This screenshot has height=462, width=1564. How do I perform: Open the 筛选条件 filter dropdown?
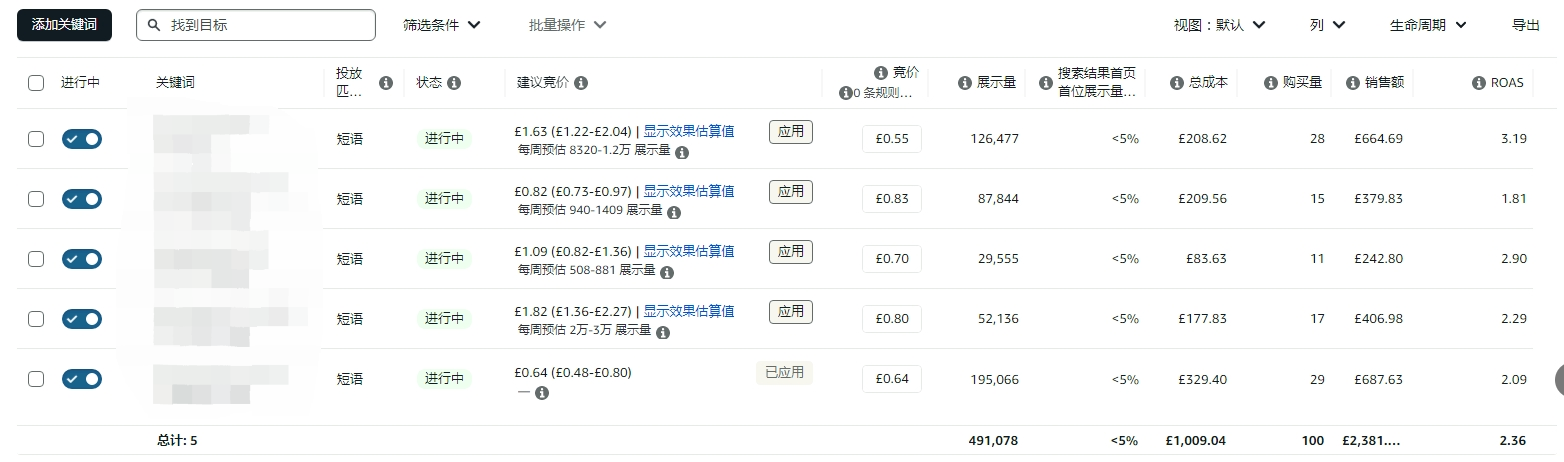442,25
